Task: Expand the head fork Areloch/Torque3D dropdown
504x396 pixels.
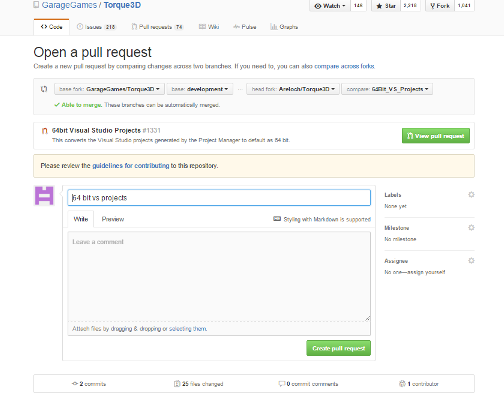Action: point(293,89)
